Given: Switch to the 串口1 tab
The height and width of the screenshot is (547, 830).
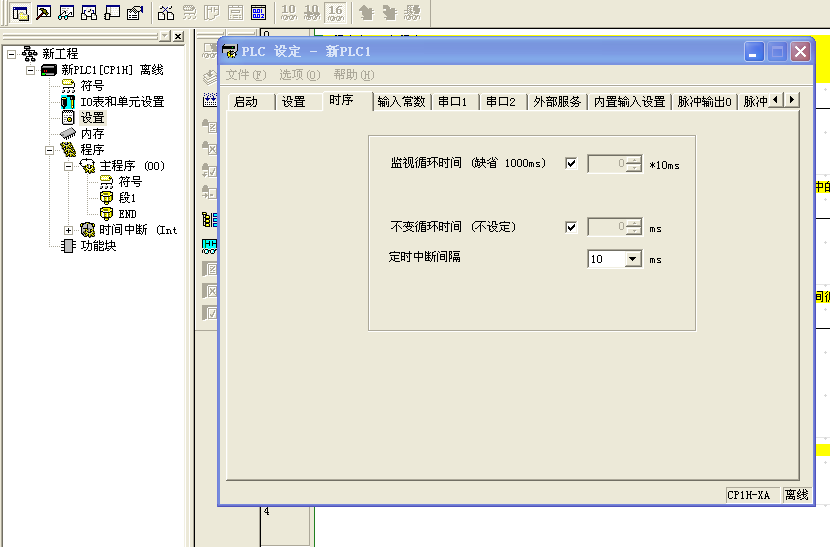Looking at the screenshot, I should [x=453, y=102].
